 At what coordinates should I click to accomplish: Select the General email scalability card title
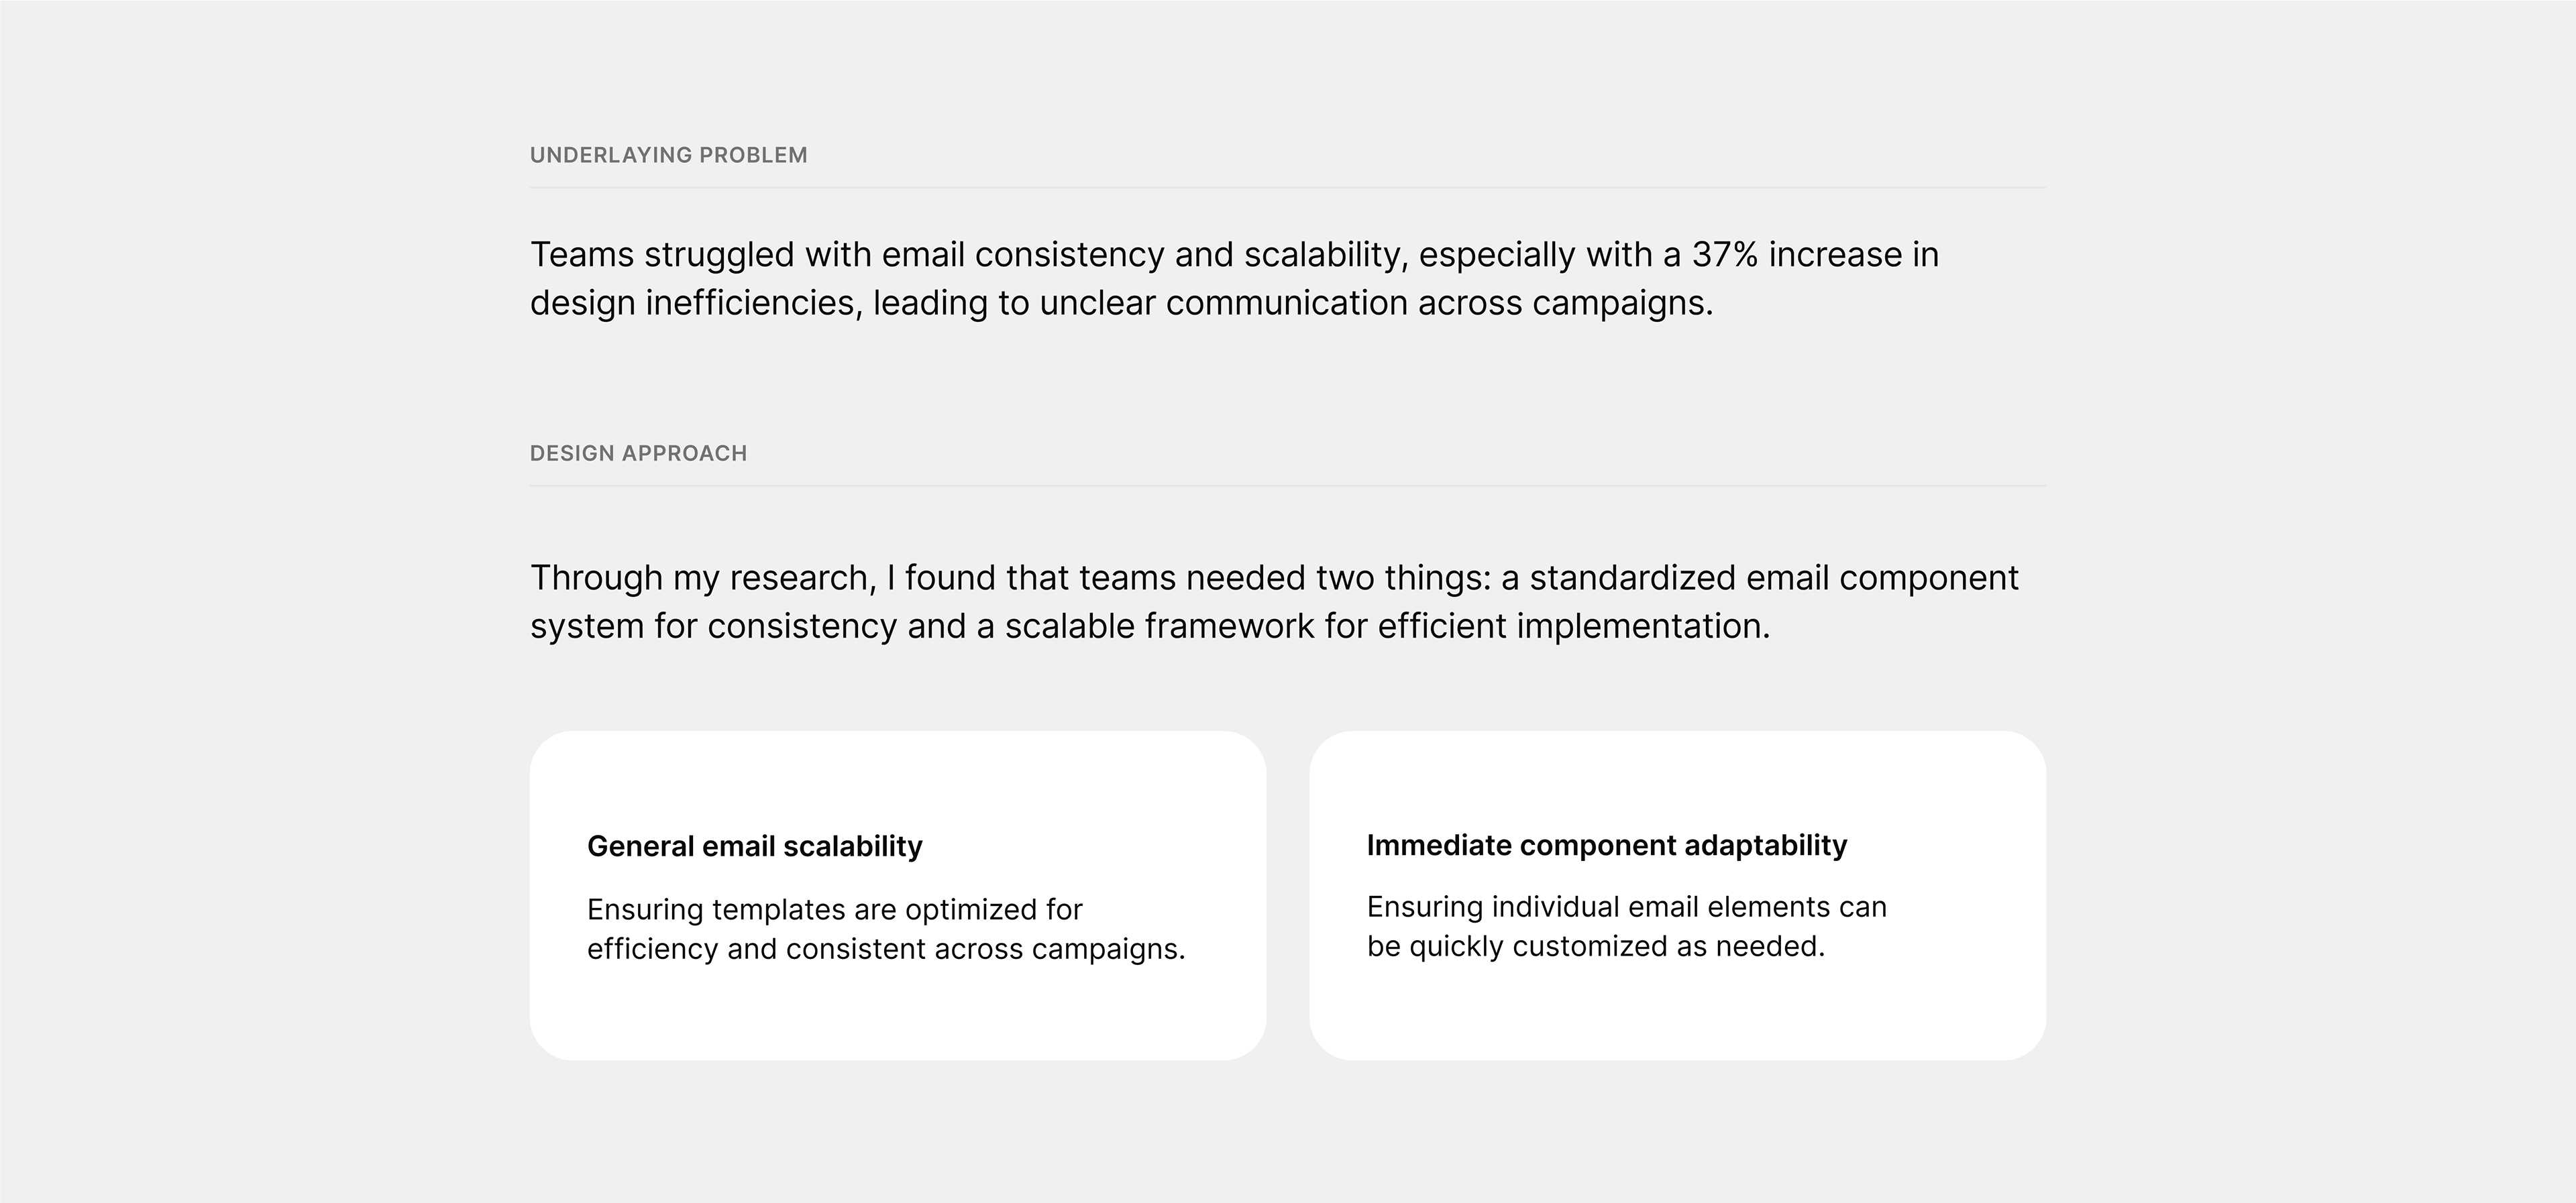click(754, 846)
